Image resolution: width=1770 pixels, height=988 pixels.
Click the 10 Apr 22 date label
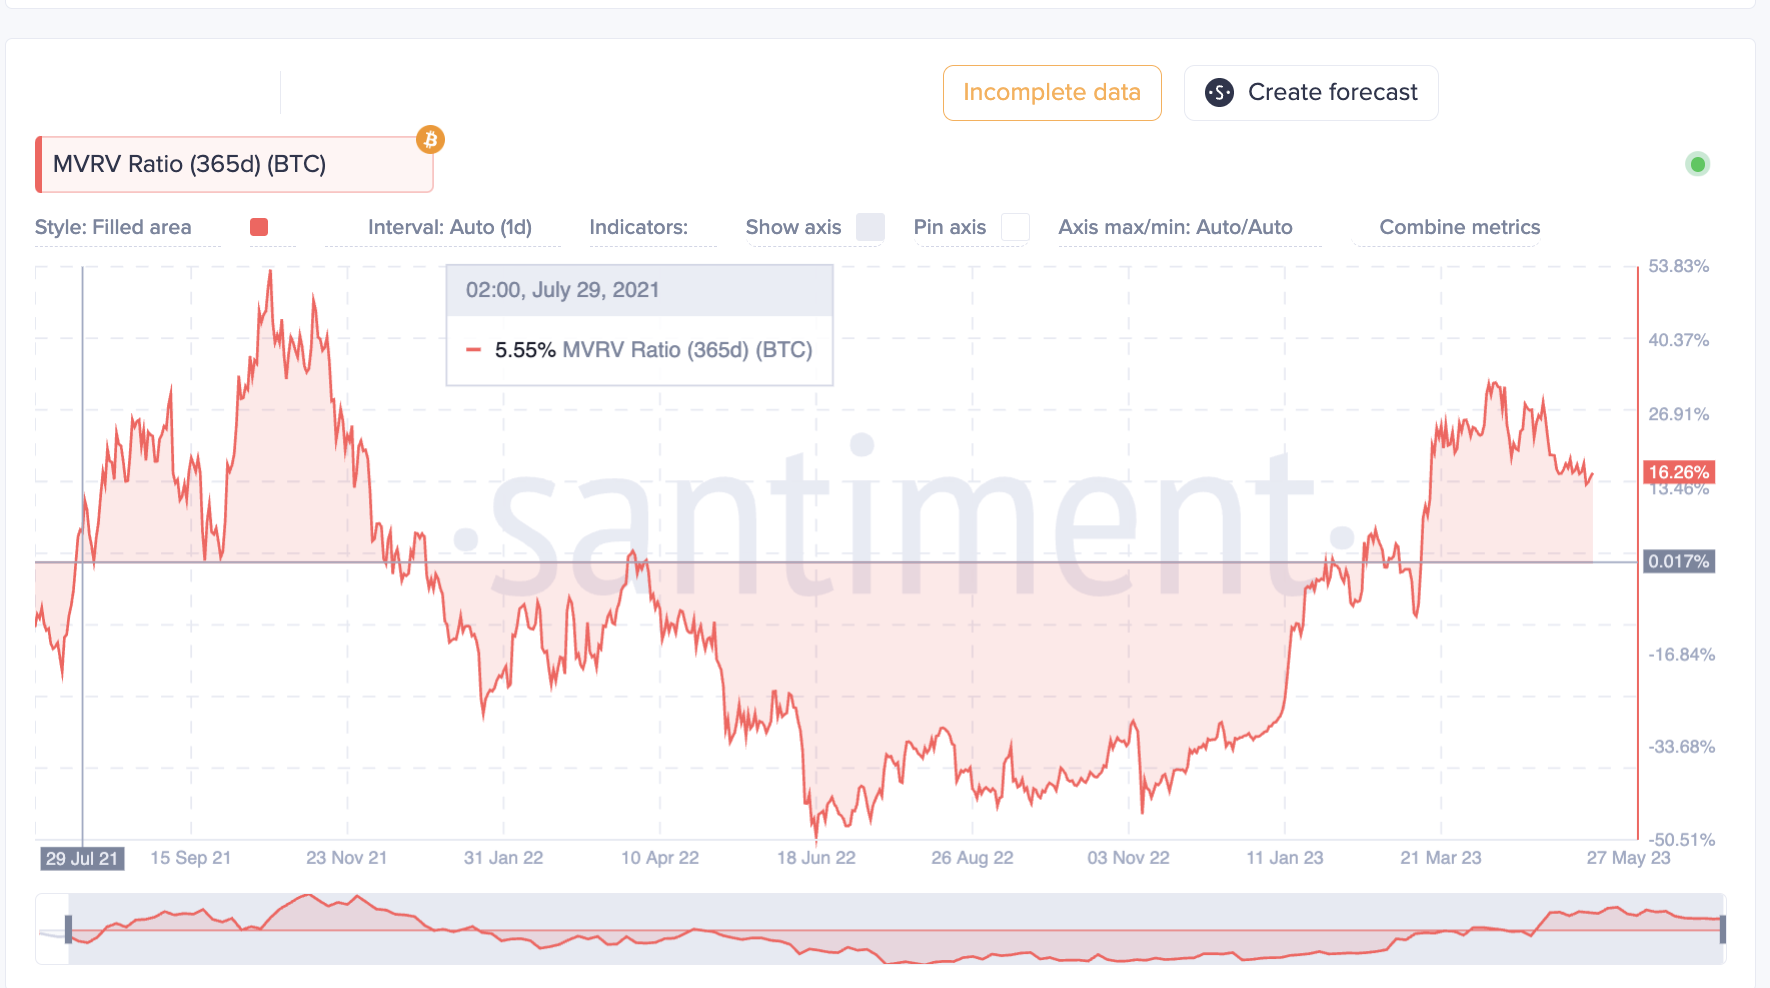660,858
